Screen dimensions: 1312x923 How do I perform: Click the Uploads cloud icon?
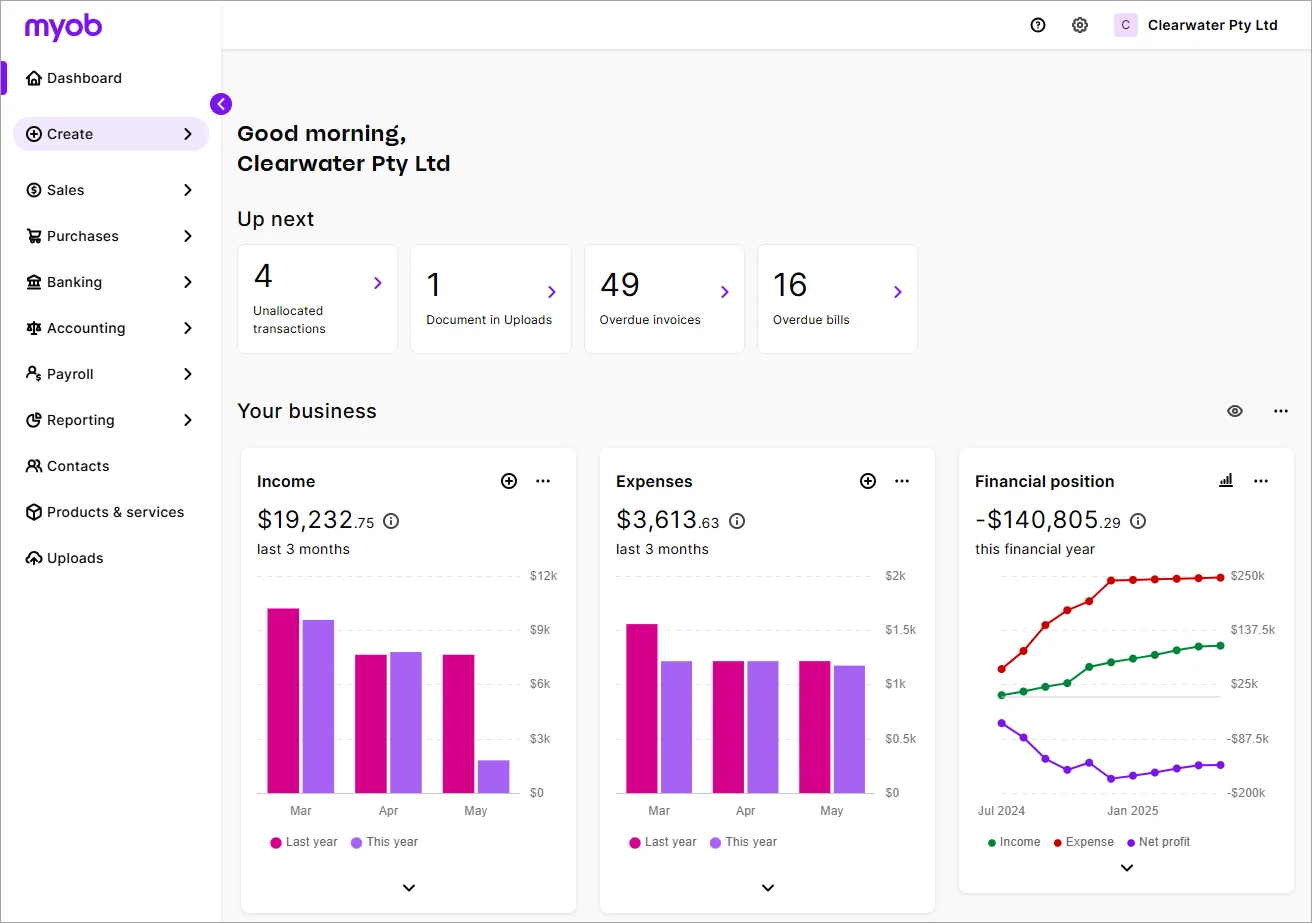point(34,558)
